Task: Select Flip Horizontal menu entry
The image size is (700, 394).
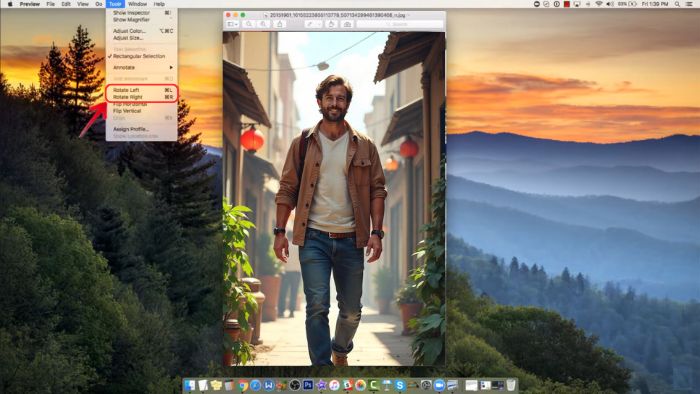Action: click(141, 104)
